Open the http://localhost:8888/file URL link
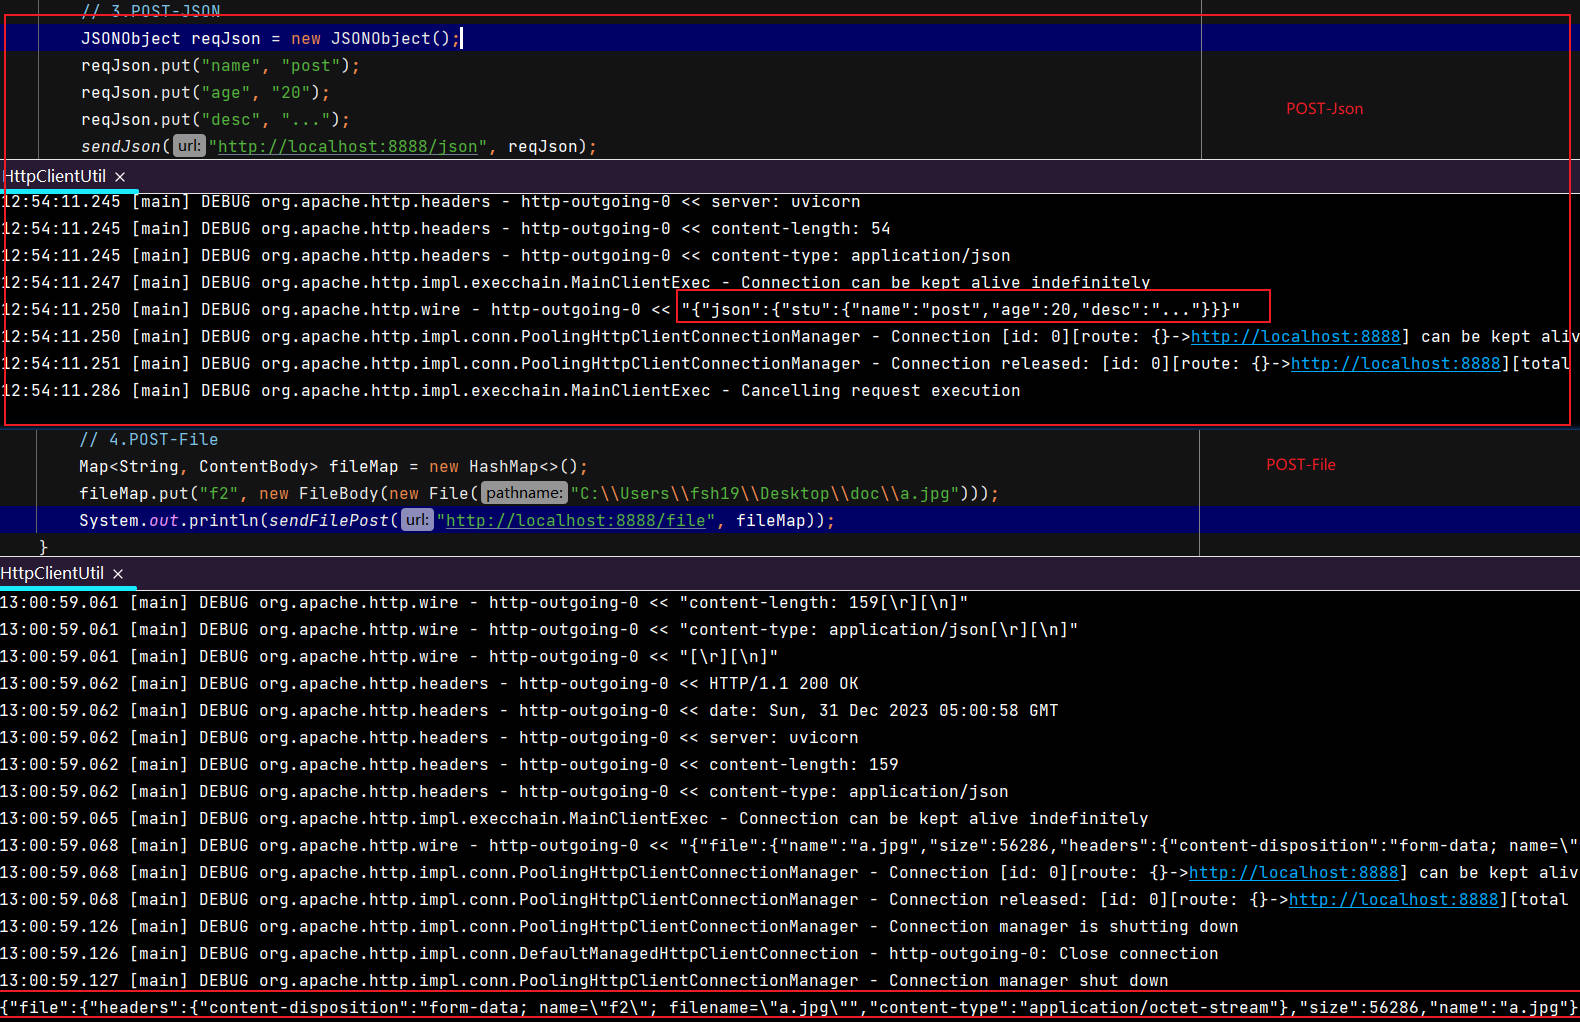This screenshot has height=1022, width=1580. (x=575, y=520)
